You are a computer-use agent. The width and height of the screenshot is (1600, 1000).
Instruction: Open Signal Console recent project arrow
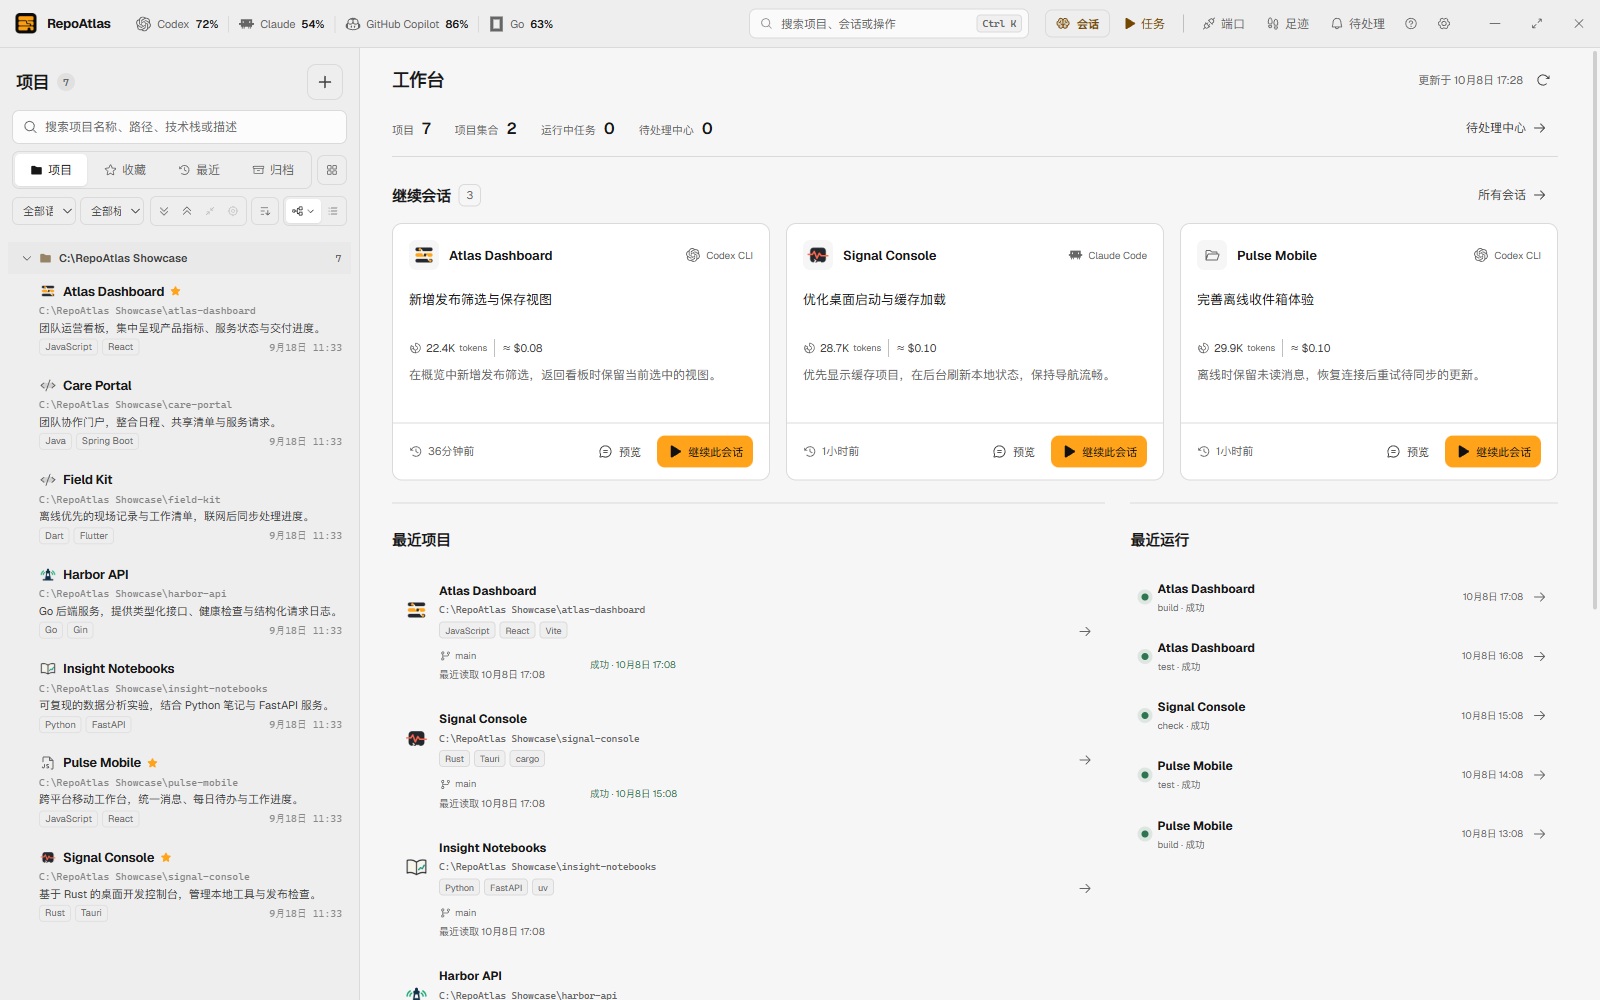coord(1085,760)
